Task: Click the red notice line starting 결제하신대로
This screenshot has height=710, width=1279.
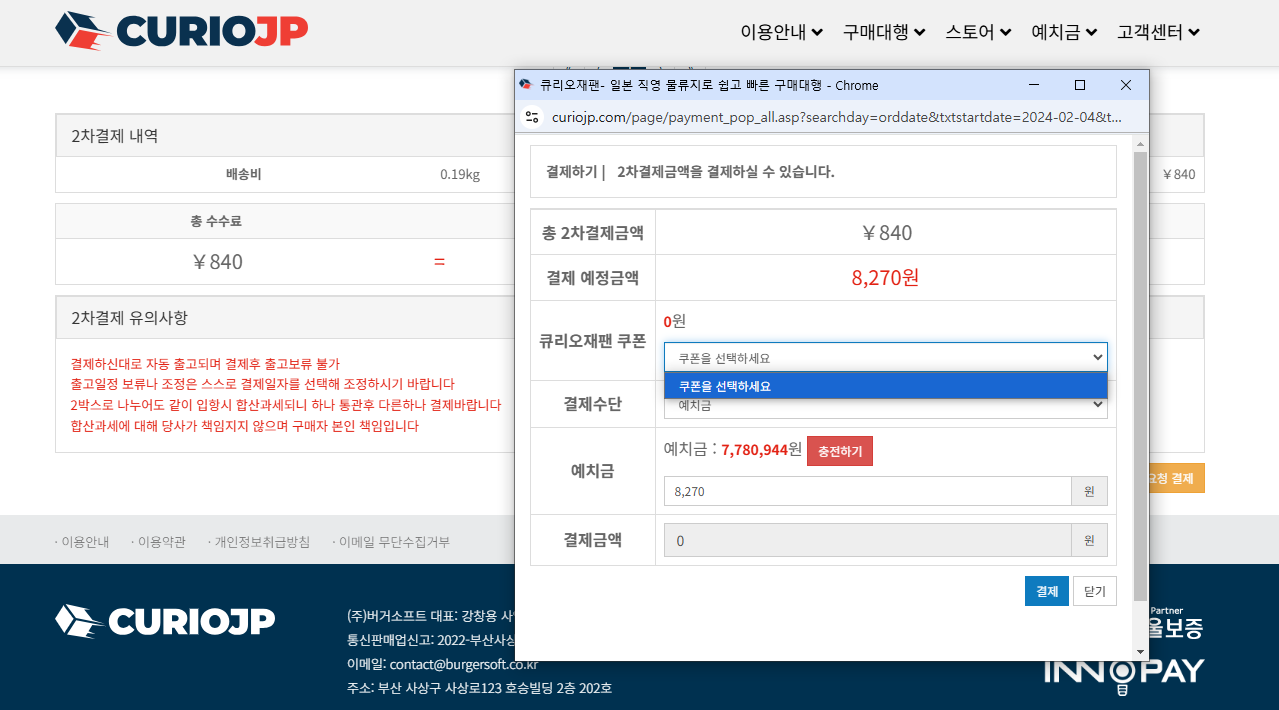Action: point(205,363)
